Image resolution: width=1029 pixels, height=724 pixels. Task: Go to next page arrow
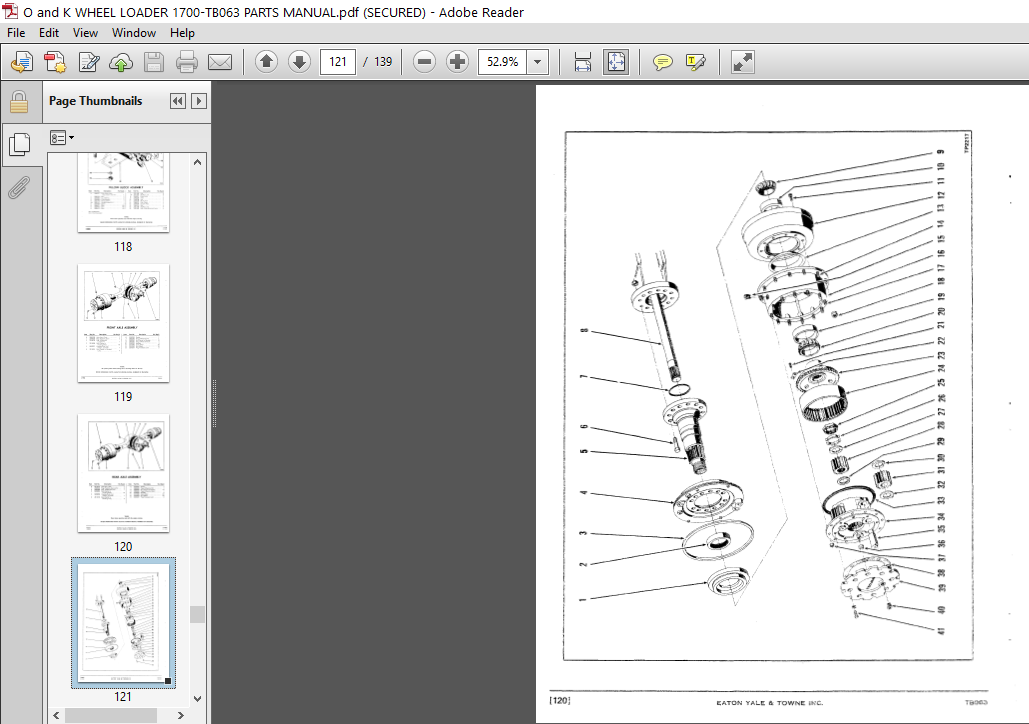click(x=299, y=62)
